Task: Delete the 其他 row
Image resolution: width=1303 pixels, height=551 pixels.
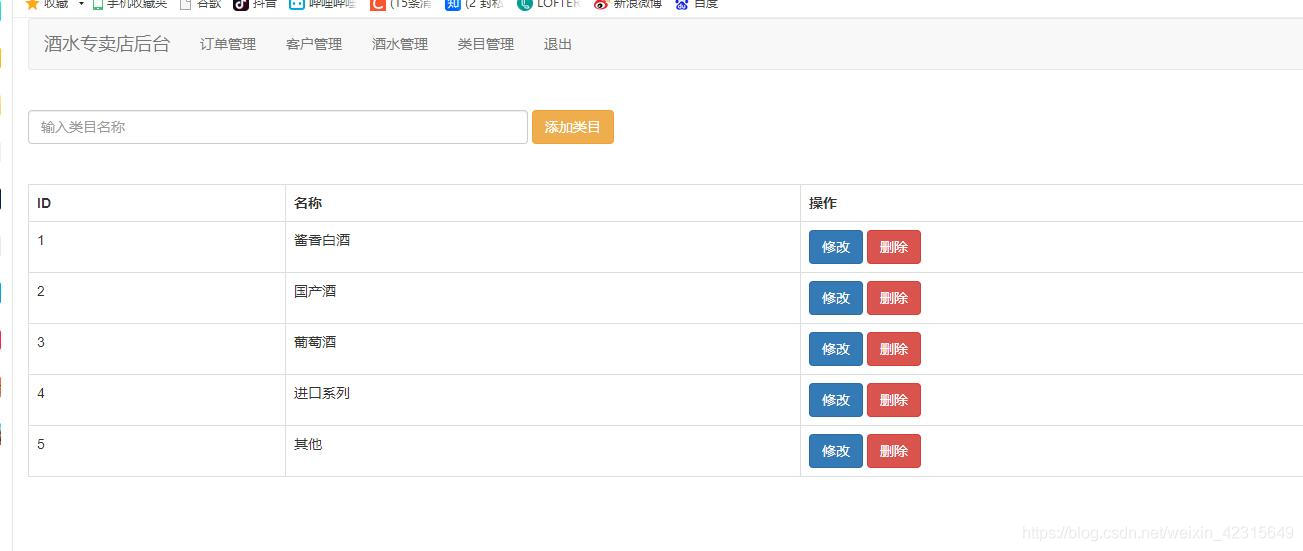Action: (894, 451)
